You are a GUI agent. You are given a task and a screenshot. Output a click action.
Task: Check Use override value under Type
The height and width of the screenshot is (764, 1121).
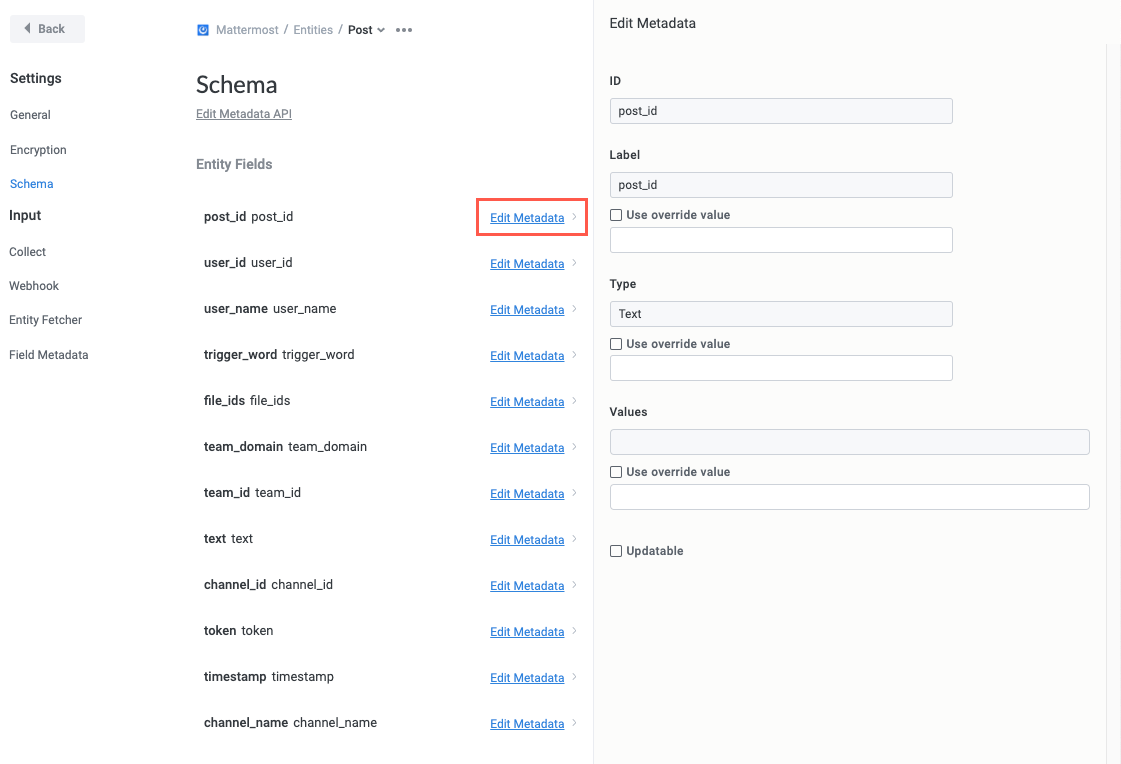click(615, 343)
